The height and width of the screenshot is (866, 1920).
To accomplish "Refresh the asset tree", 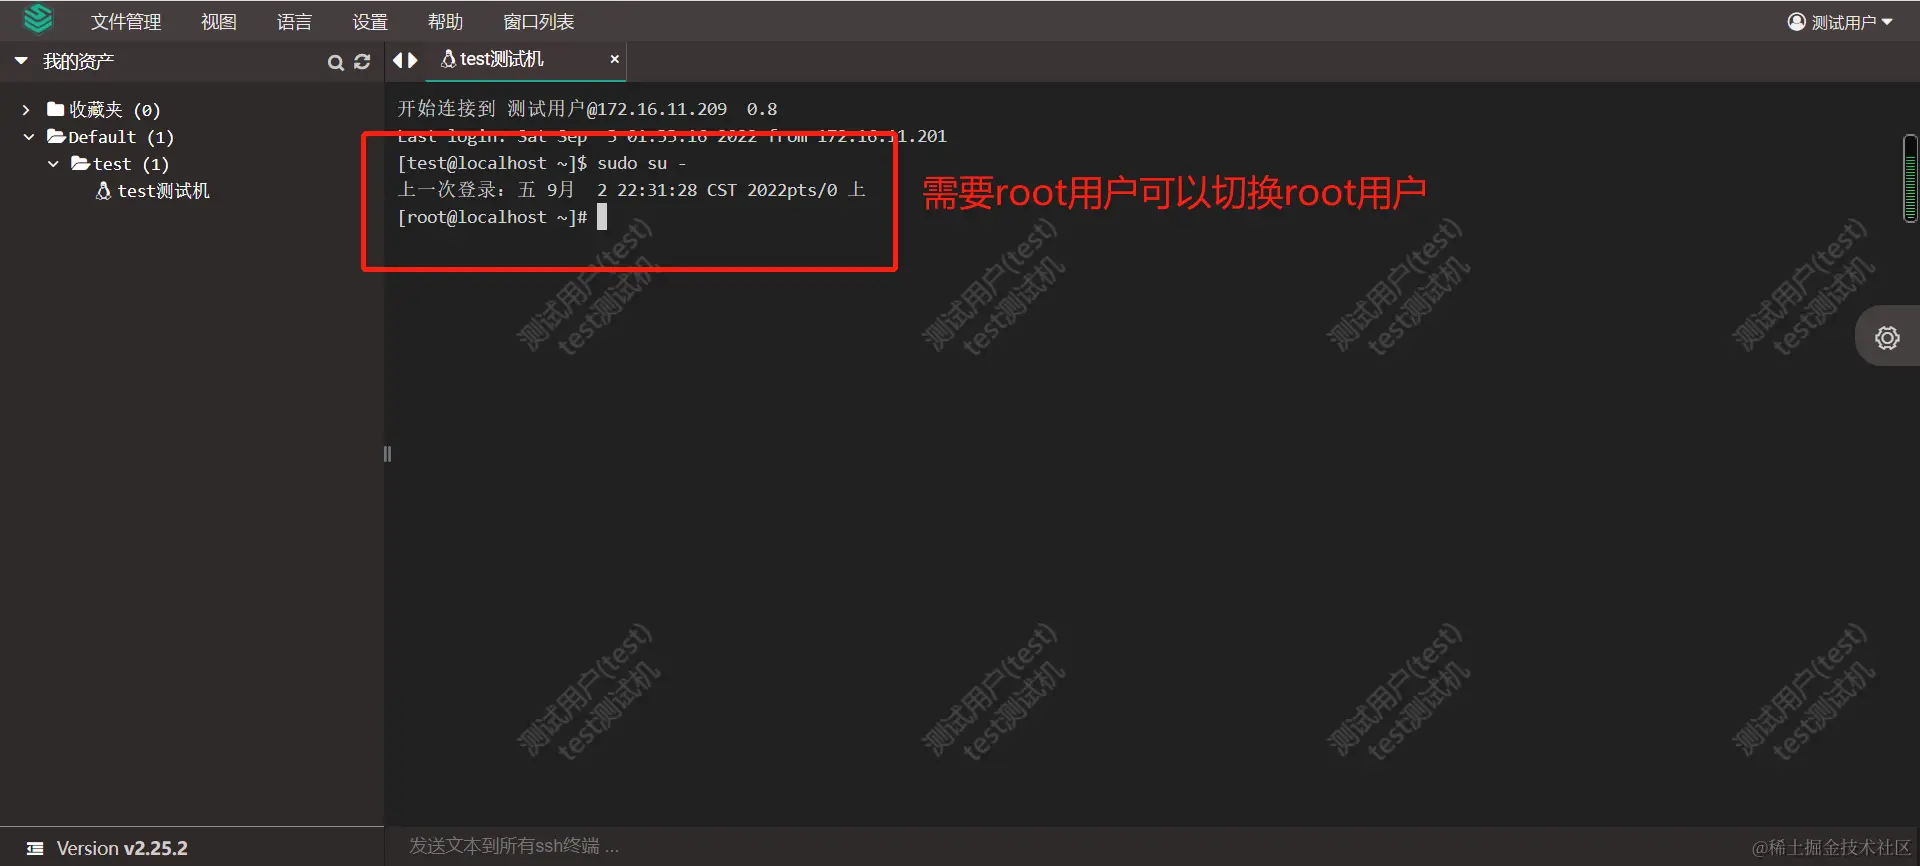I will pos(362,62).
